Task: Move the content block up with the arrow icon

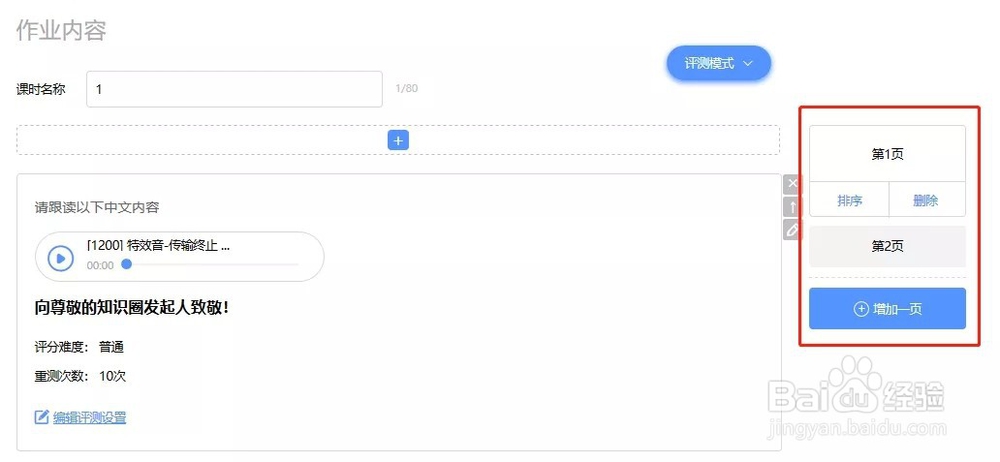Action: point(792,207)
